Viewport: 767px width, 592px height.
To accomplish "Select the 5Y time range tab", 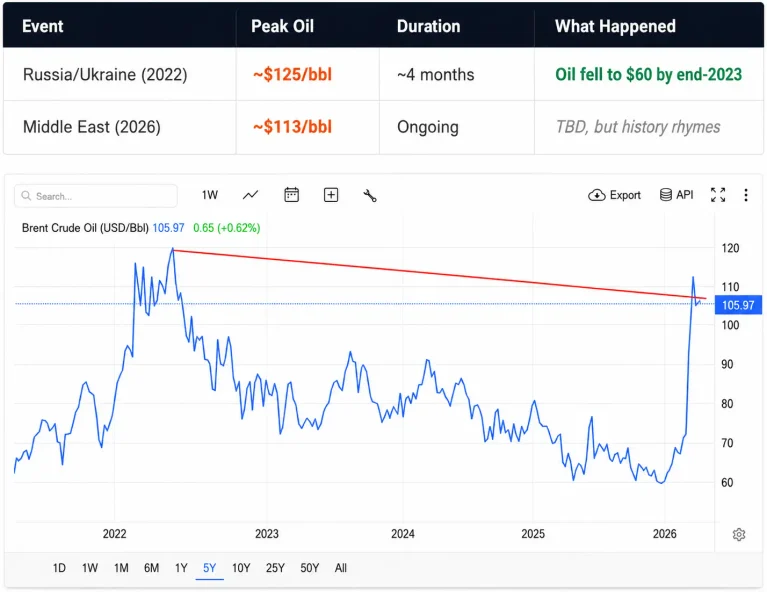I will pos(209,568).
